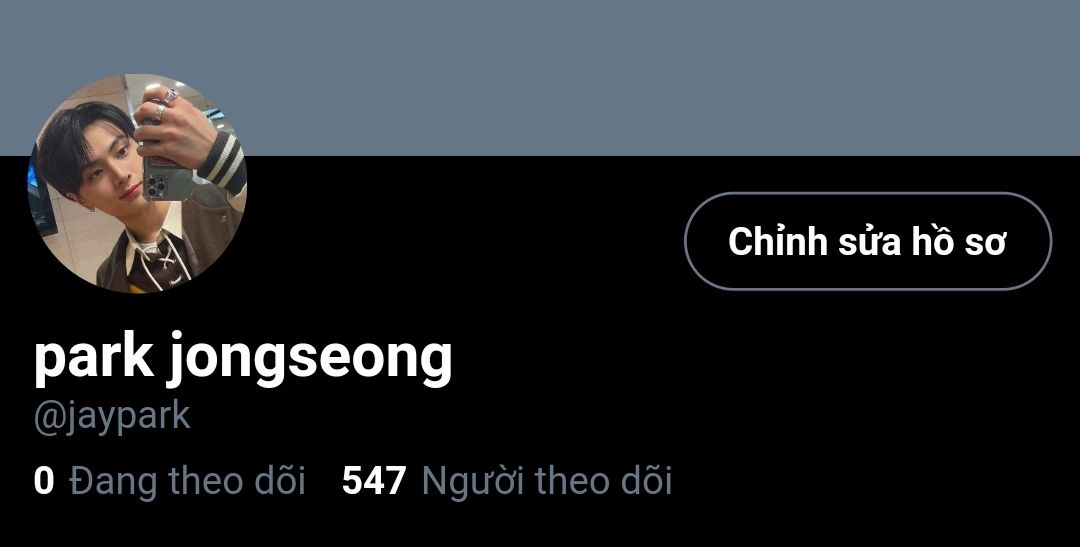Click the face in the profile picture
The height and width of the screenshot is (547, 1080).
click(x=114, y=169)
